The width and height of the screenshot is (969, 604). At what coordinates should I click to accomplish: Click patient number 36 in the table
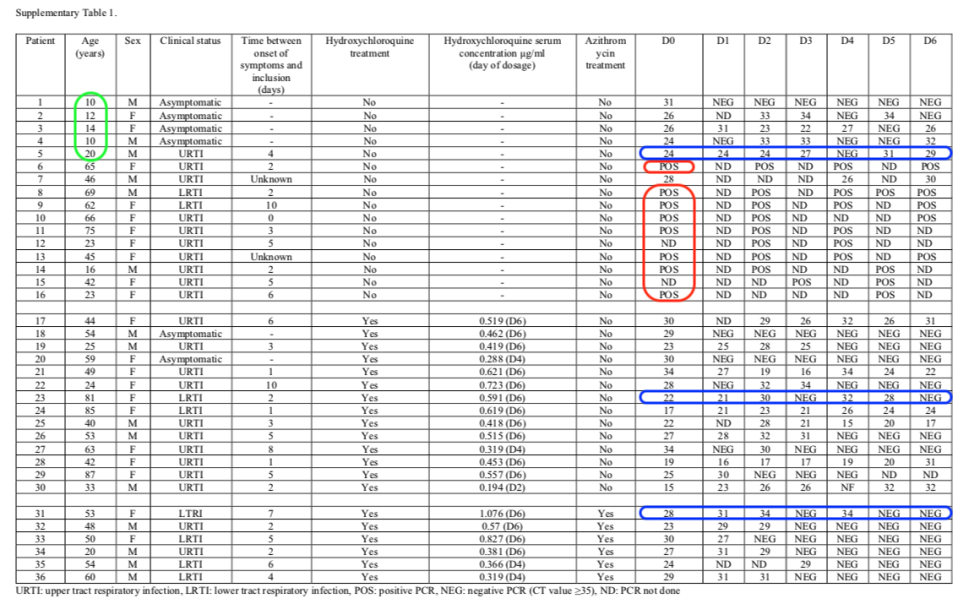click(x=40, y=577)
